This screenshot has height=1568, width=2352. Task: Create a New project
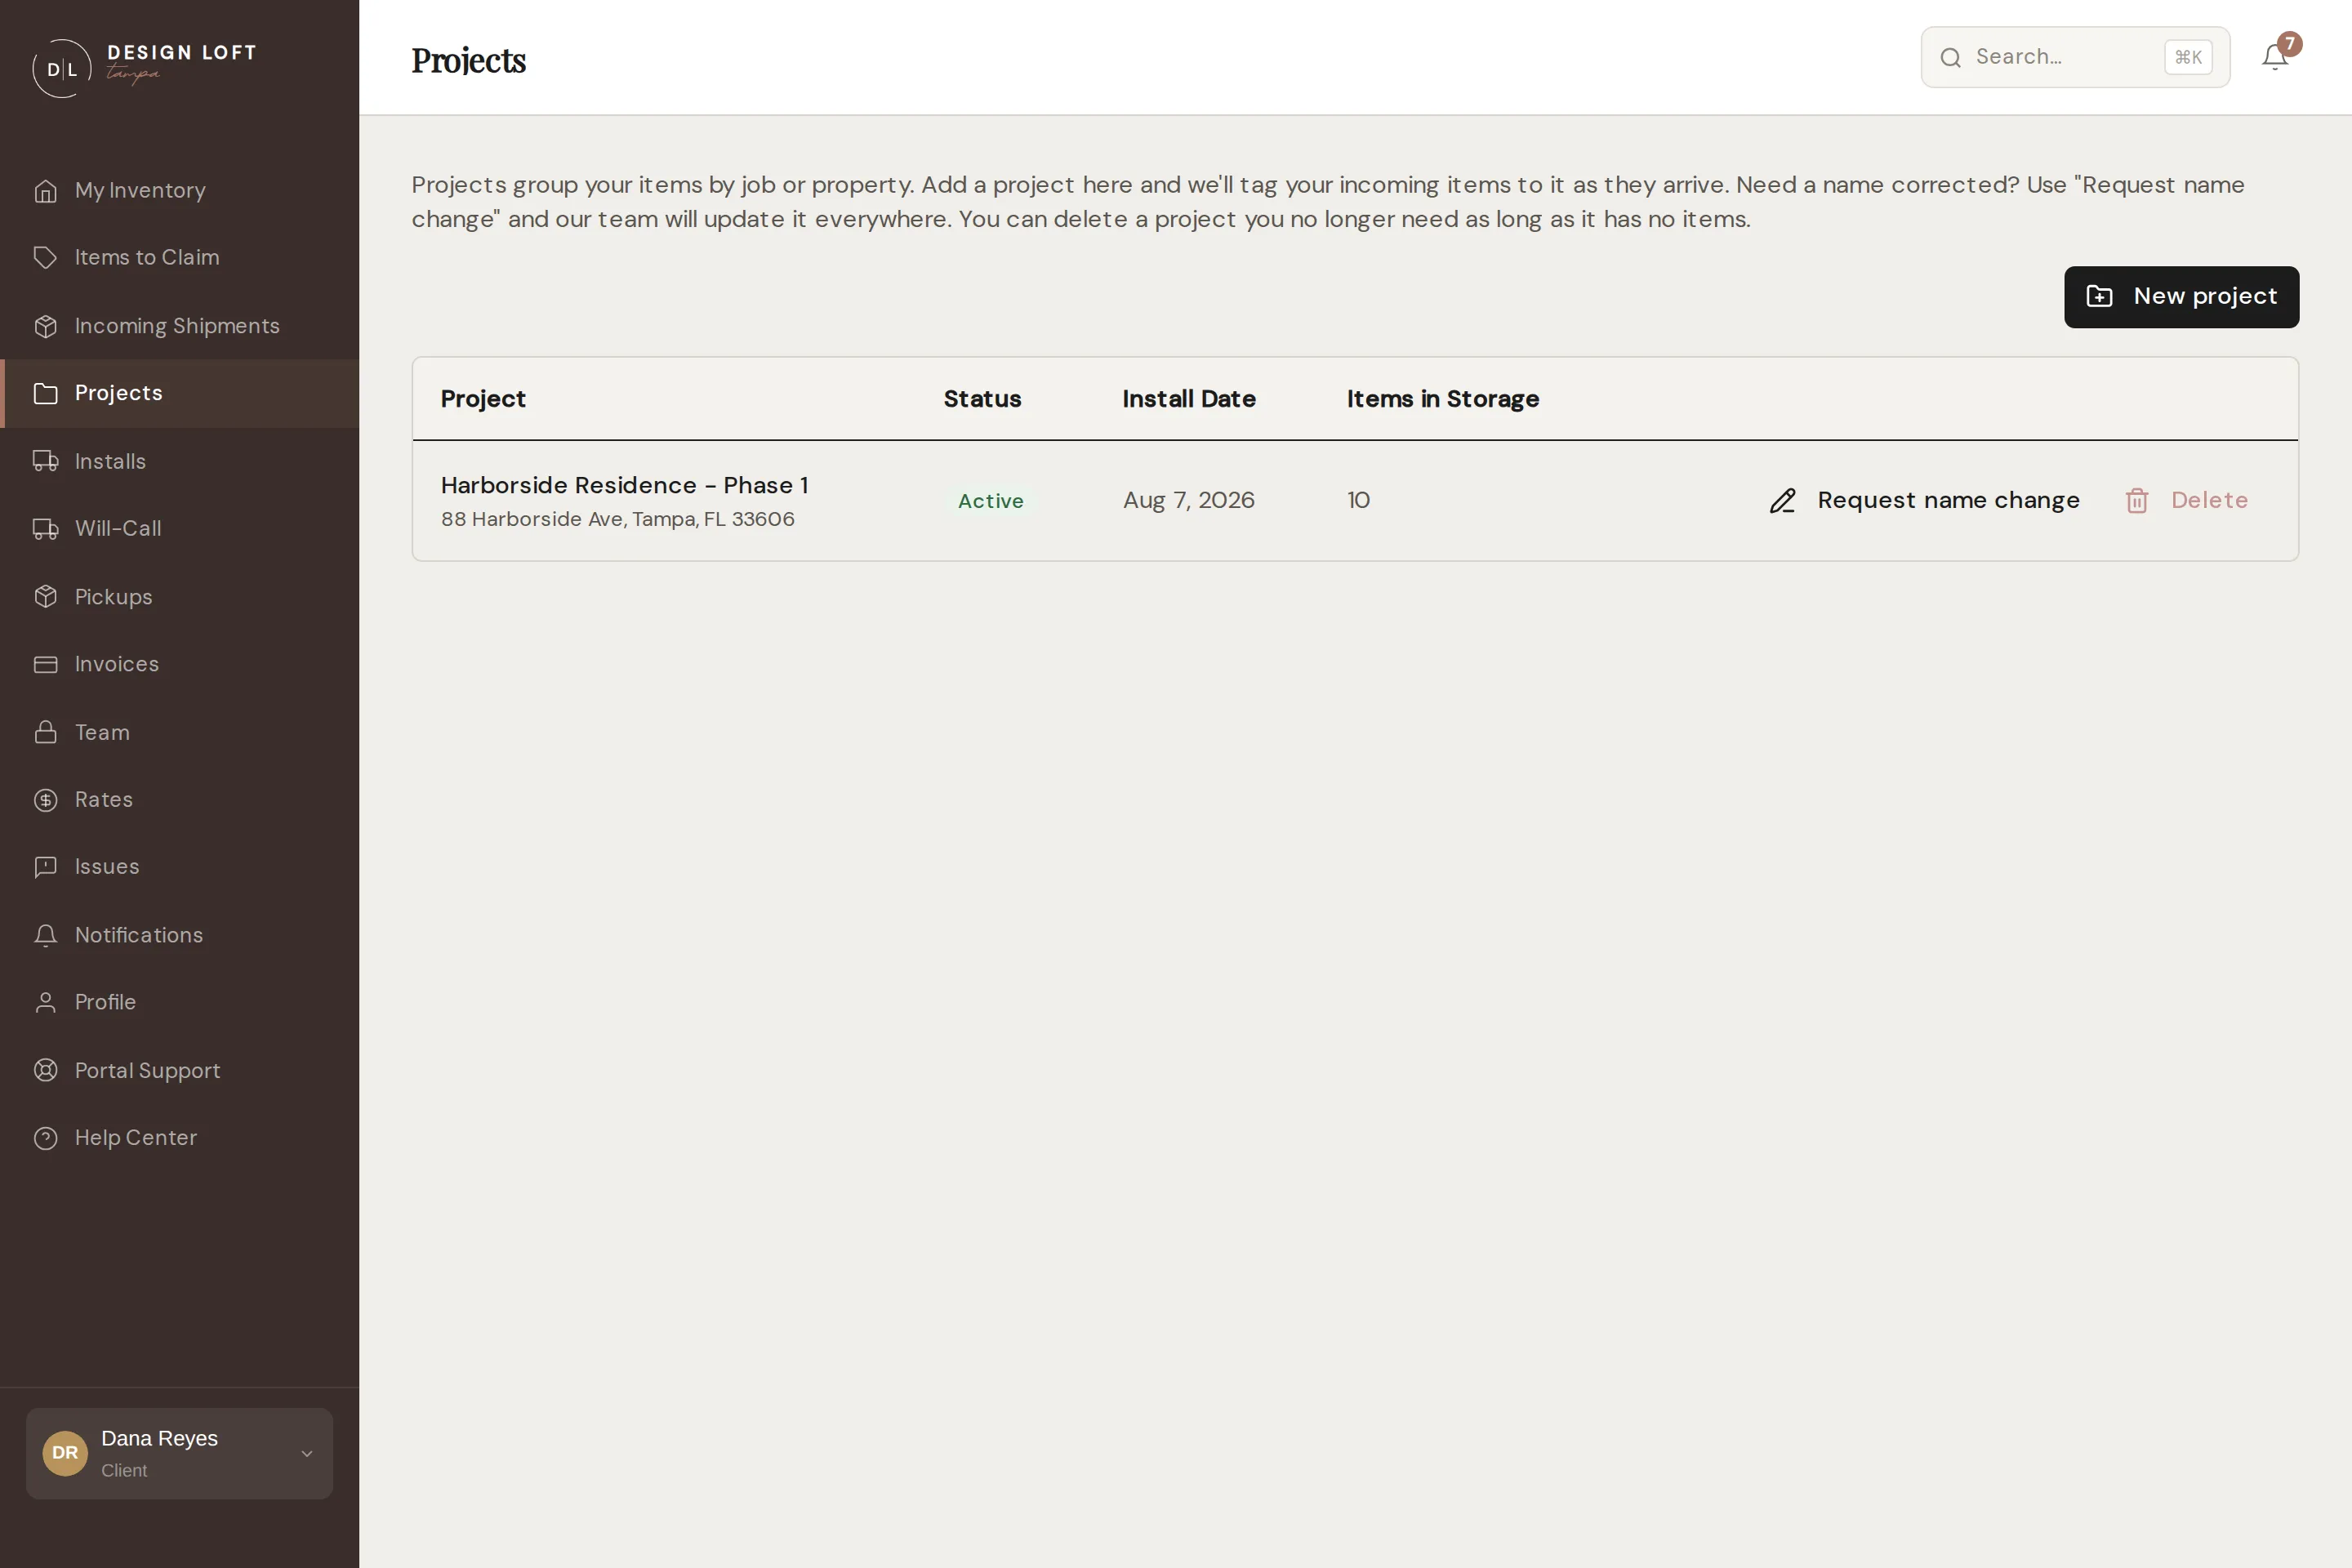coord(2181,297)
